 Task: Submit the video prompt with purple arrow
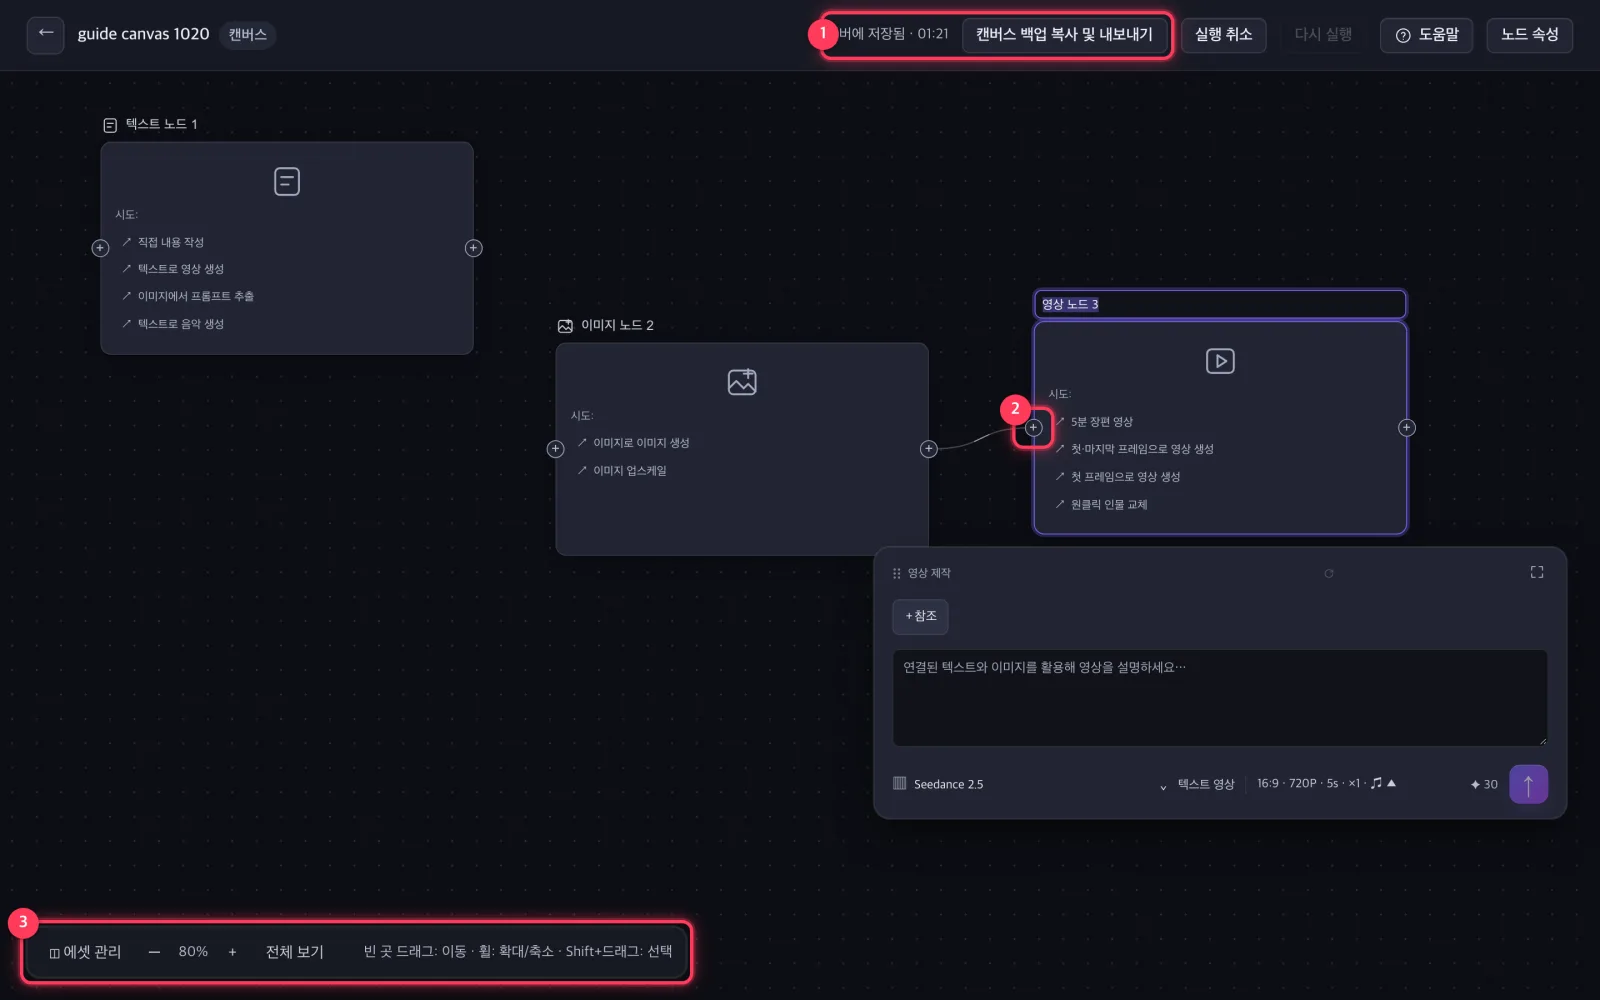click(1528, 784)
